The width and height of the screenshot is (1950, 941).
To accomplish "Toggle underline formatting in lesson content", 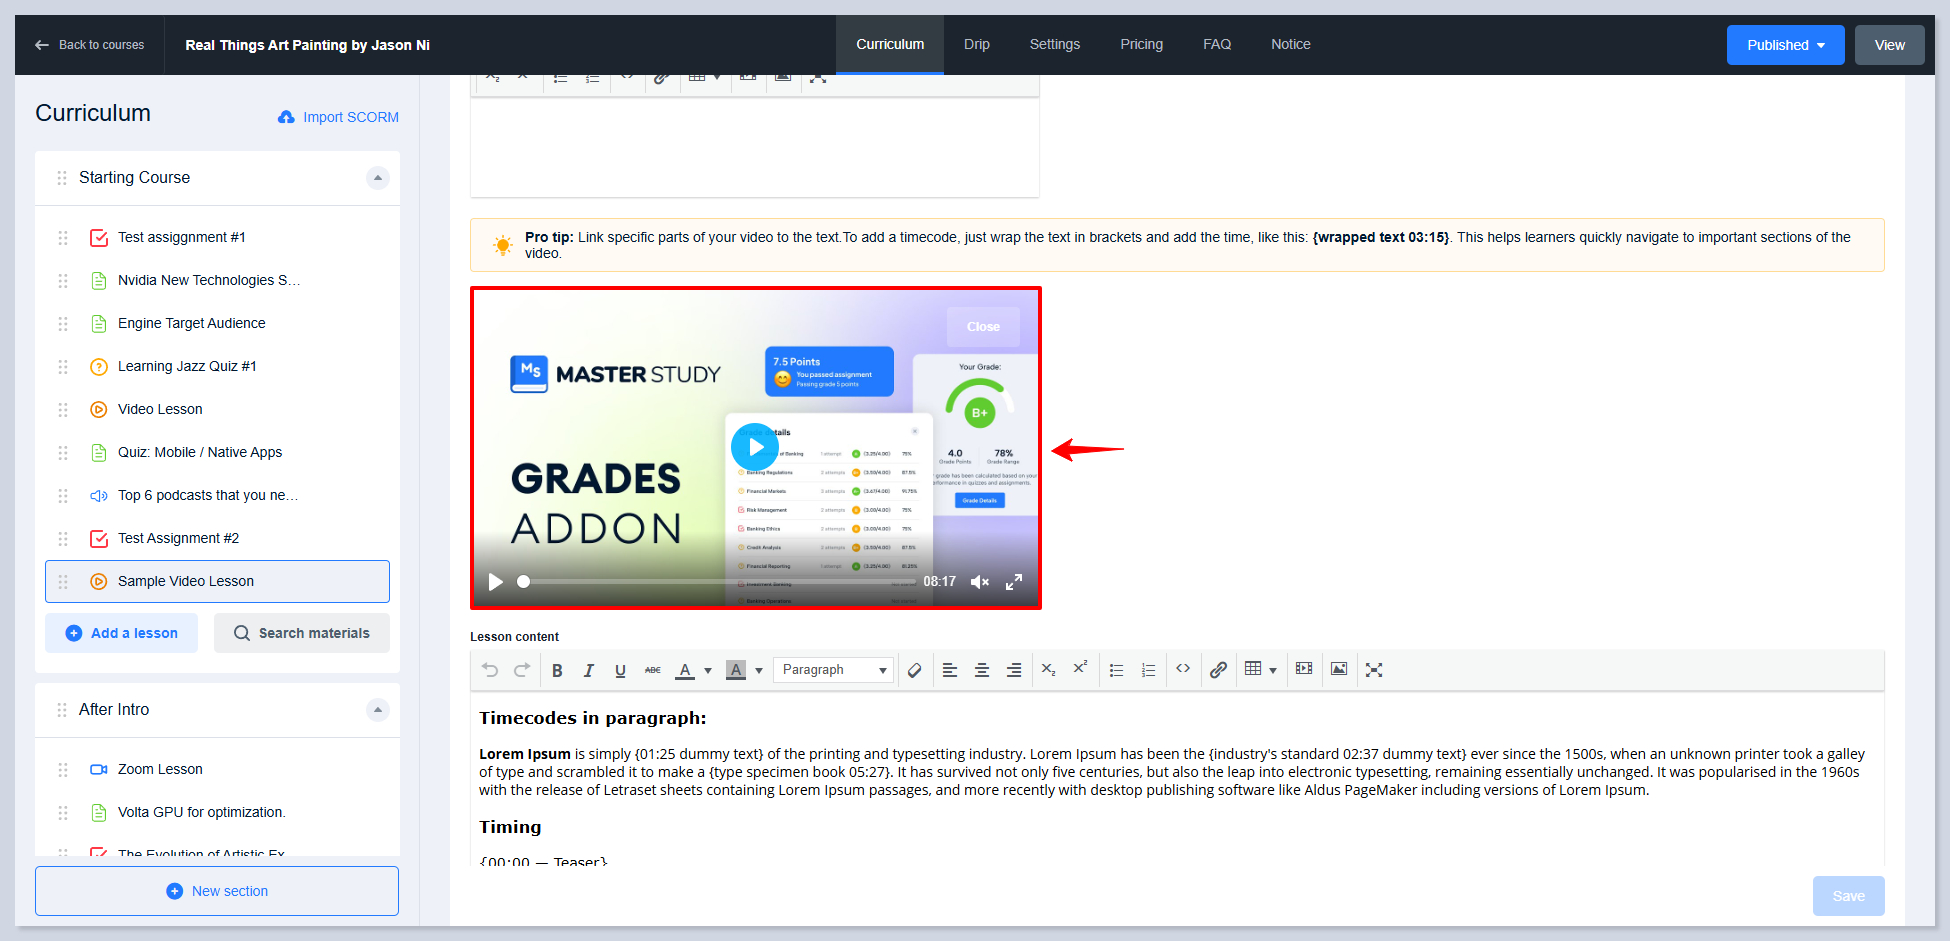I will pyautogui.click(x=621, y=670).
